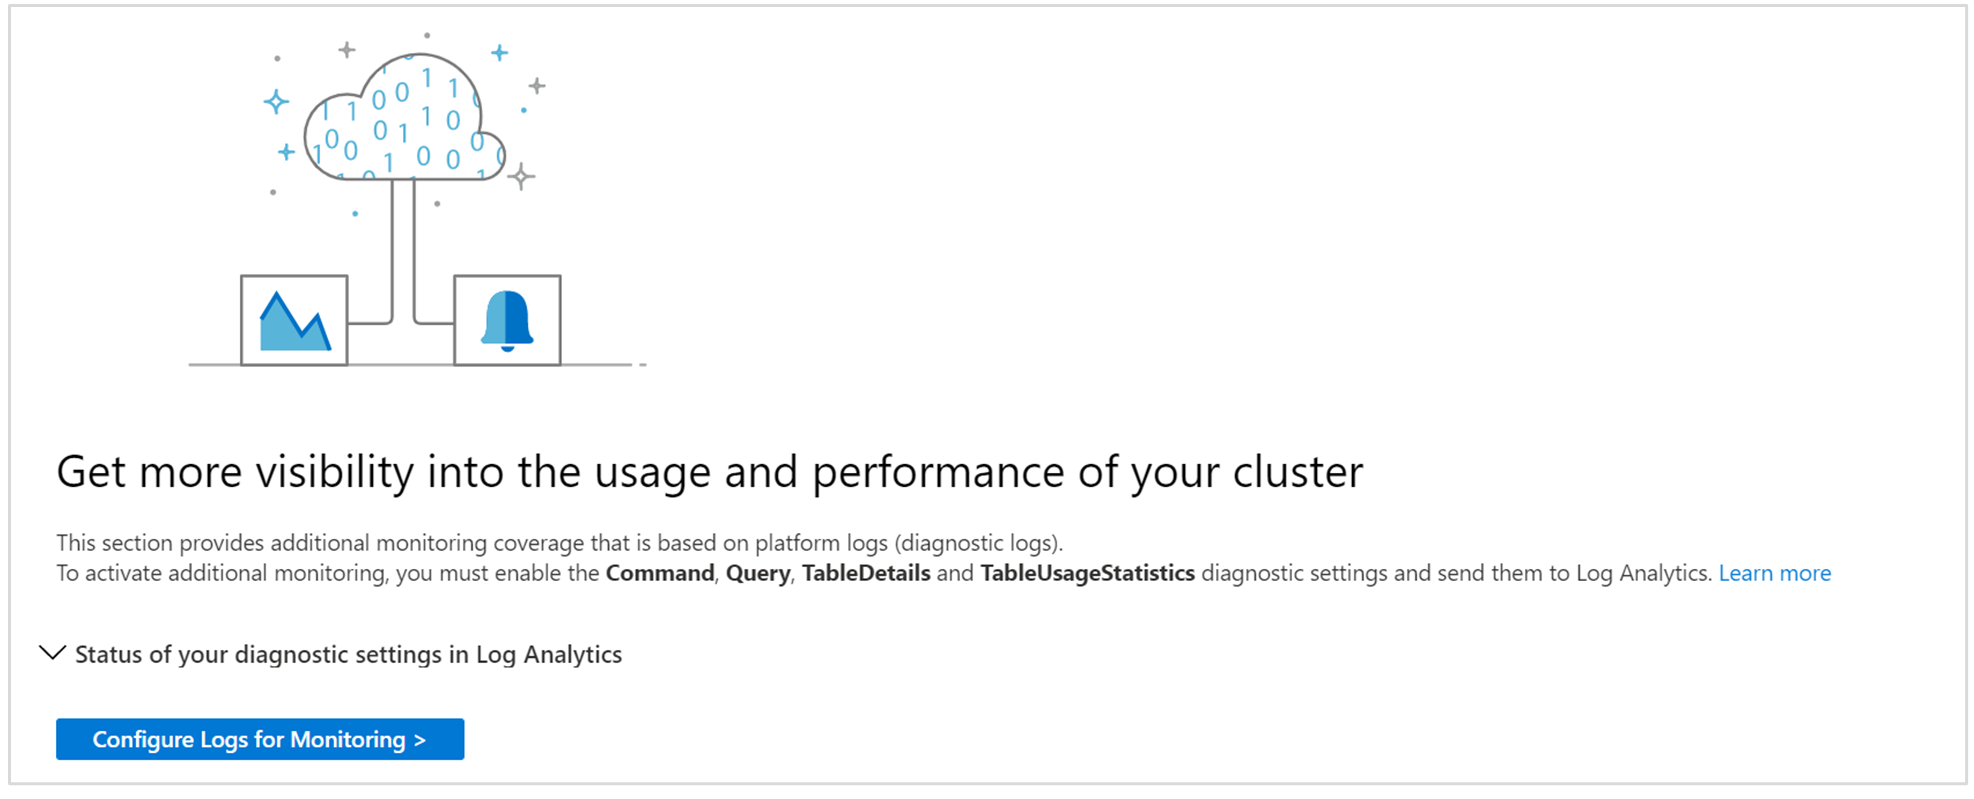
Task: Expand Status of your diagnostic settings in Log Analytics
Action: click(347, 654)
